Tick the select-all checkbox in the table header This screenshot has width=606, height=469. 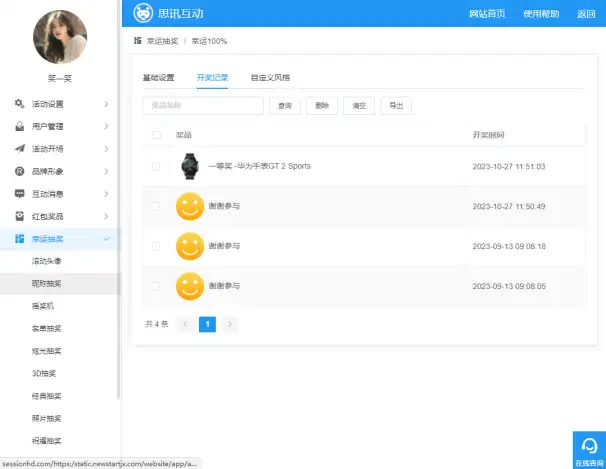pyautogui.click(x=157, y=135)
